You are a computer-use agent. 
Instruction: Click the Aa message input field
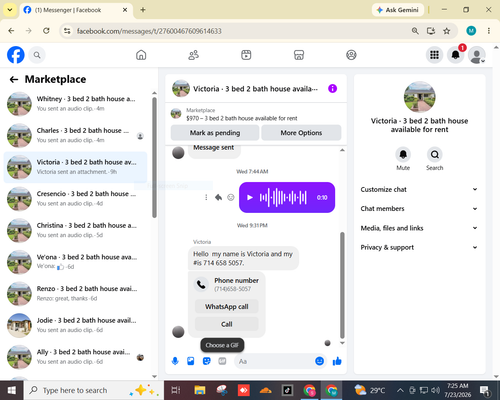pos(275,361)
